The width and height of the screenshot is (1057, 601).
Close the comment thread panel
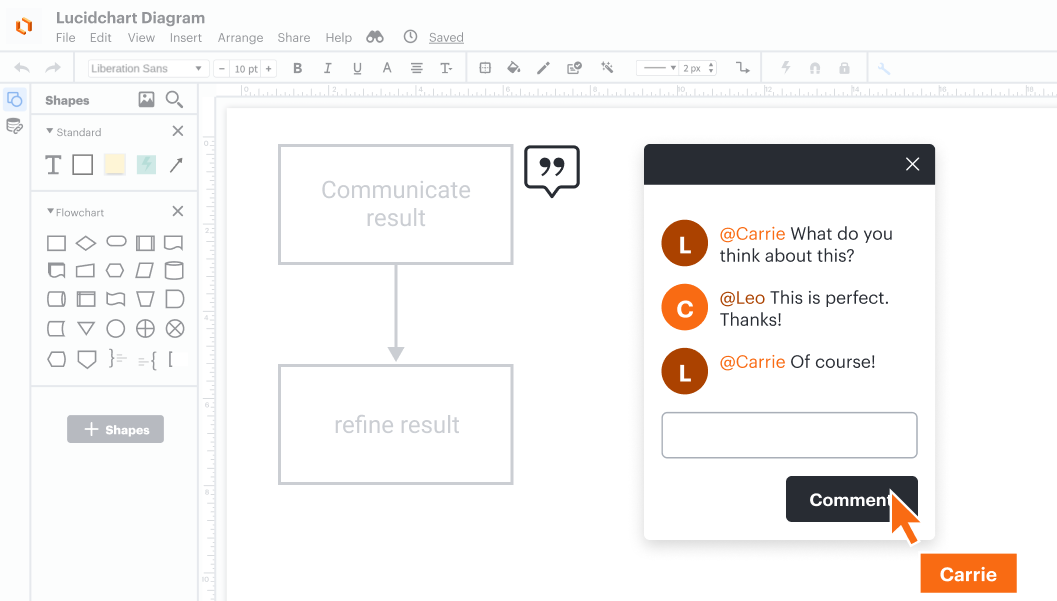point(912,164)
